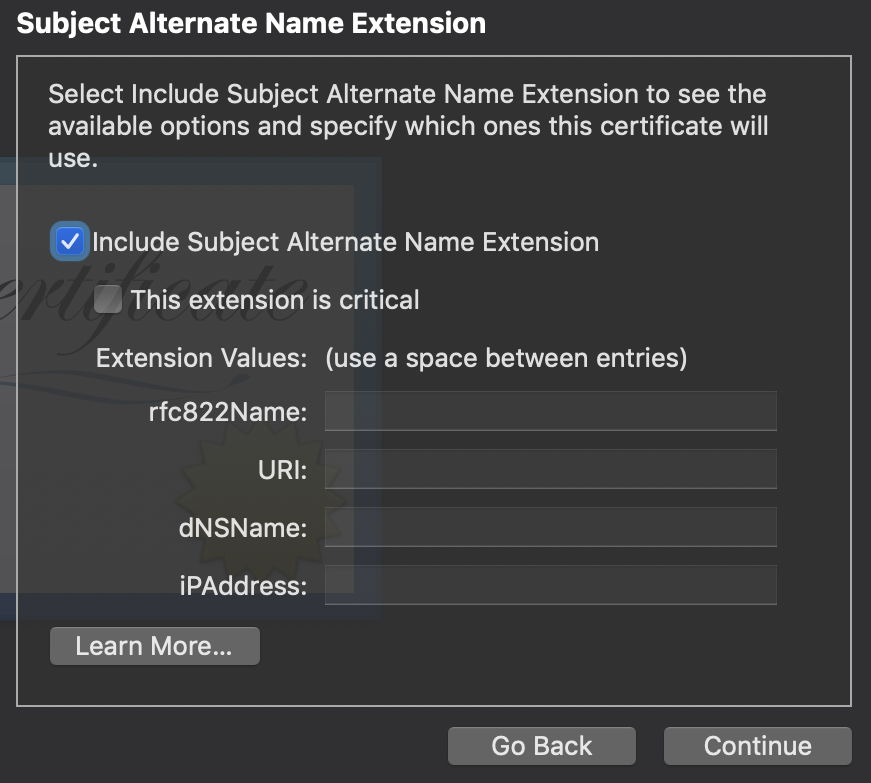Click into the URI text field
Viewport: 871px width, 783px height.
(x=550, y=469)
